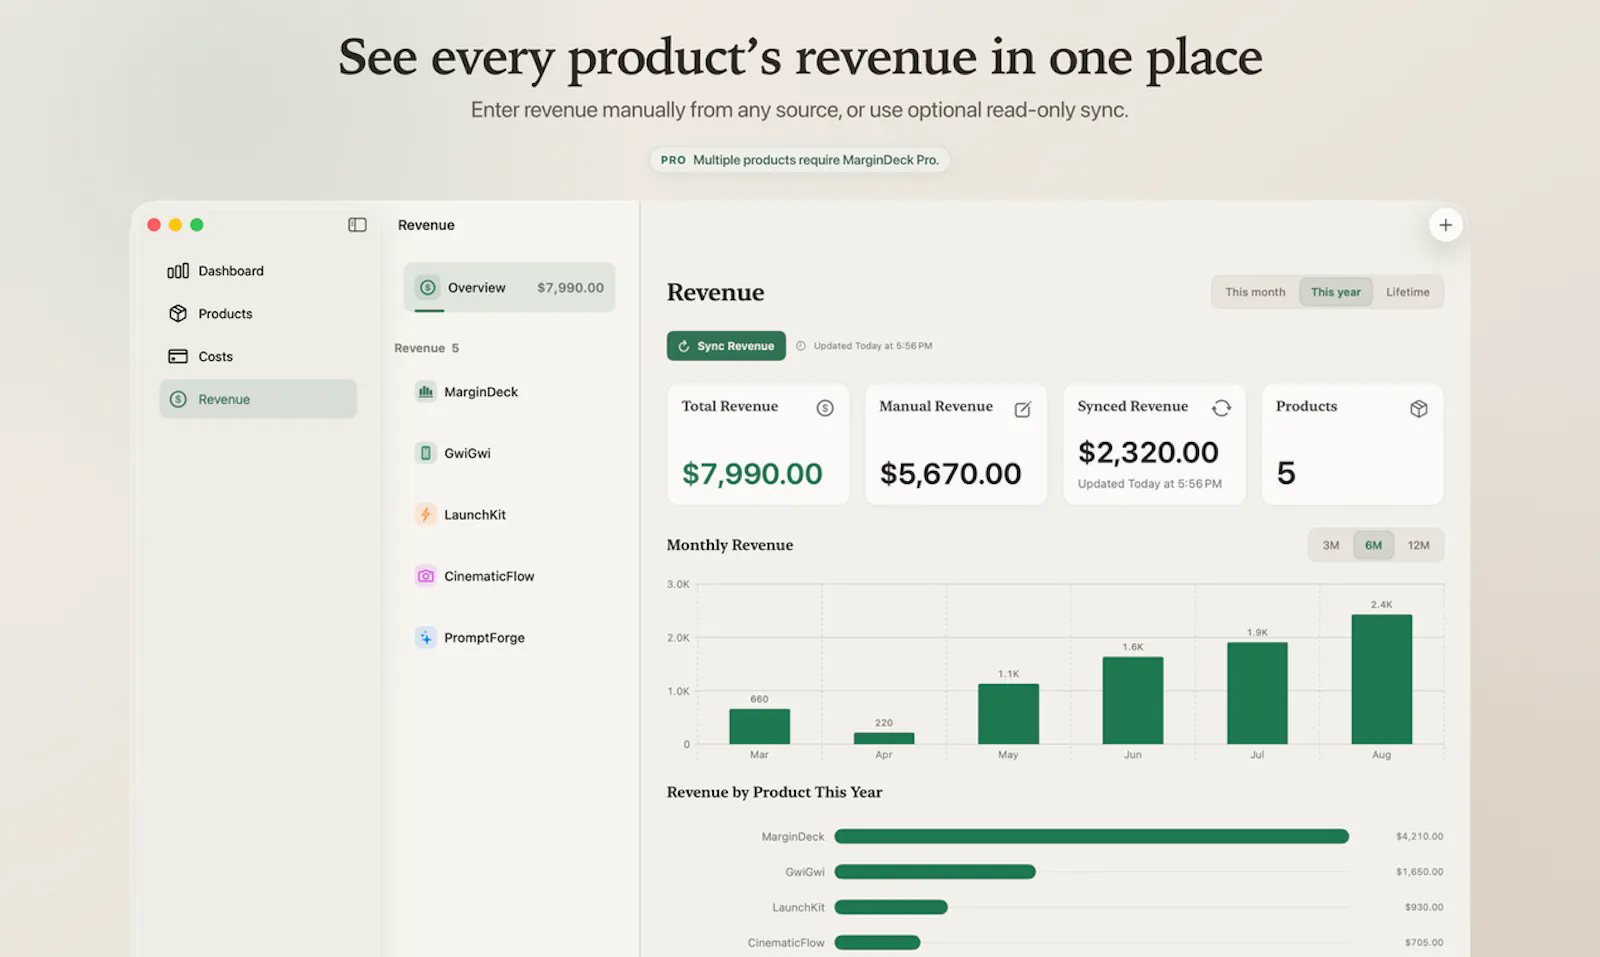
Task: Select the This month range
Action: [1255, 292]
